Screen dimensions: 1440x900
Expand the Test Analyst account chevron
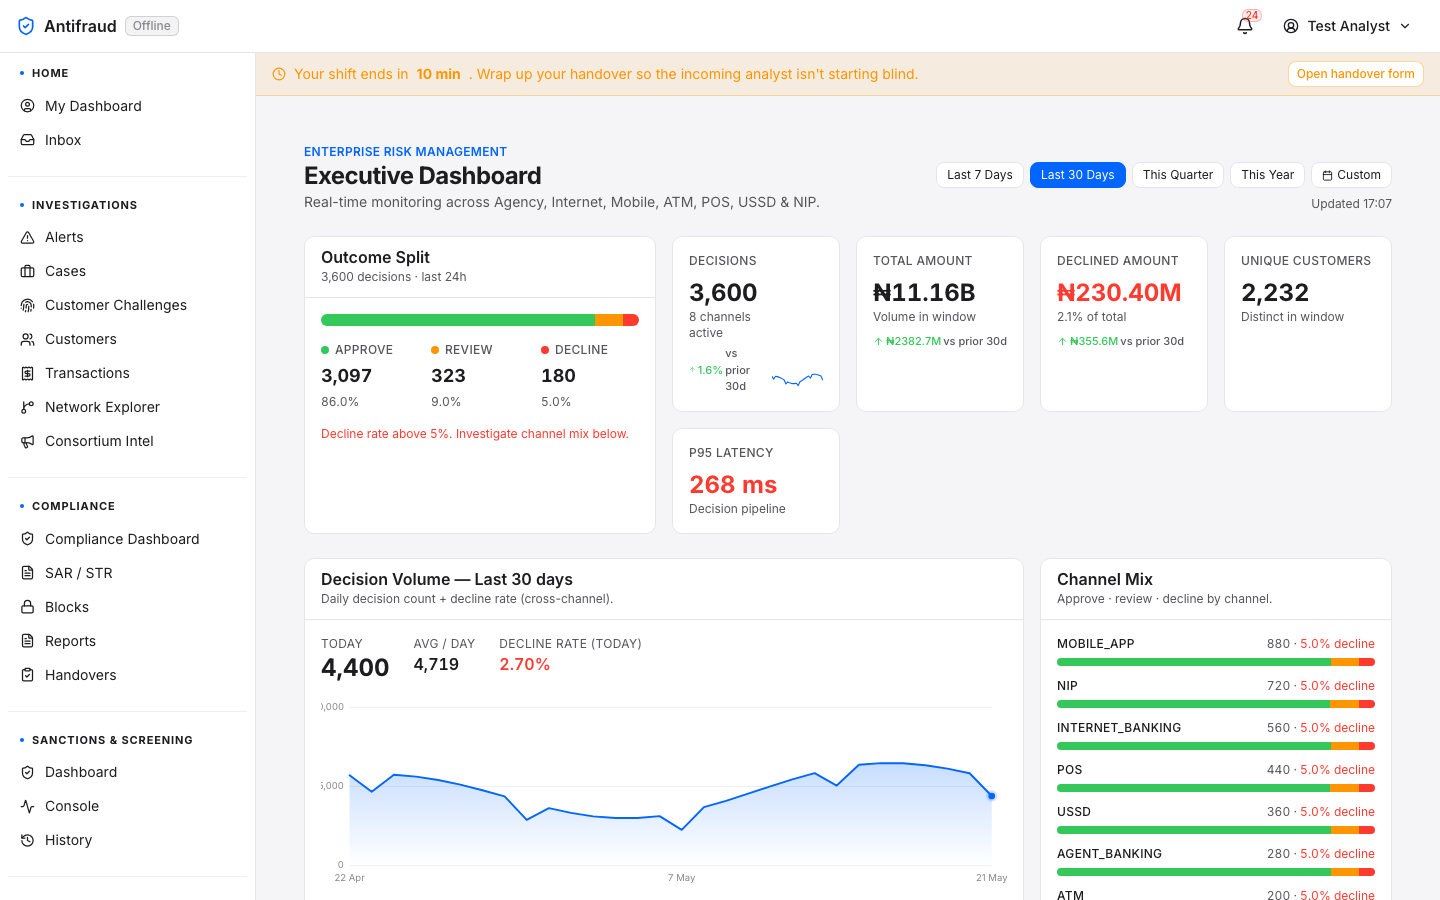pos(1405,26)
